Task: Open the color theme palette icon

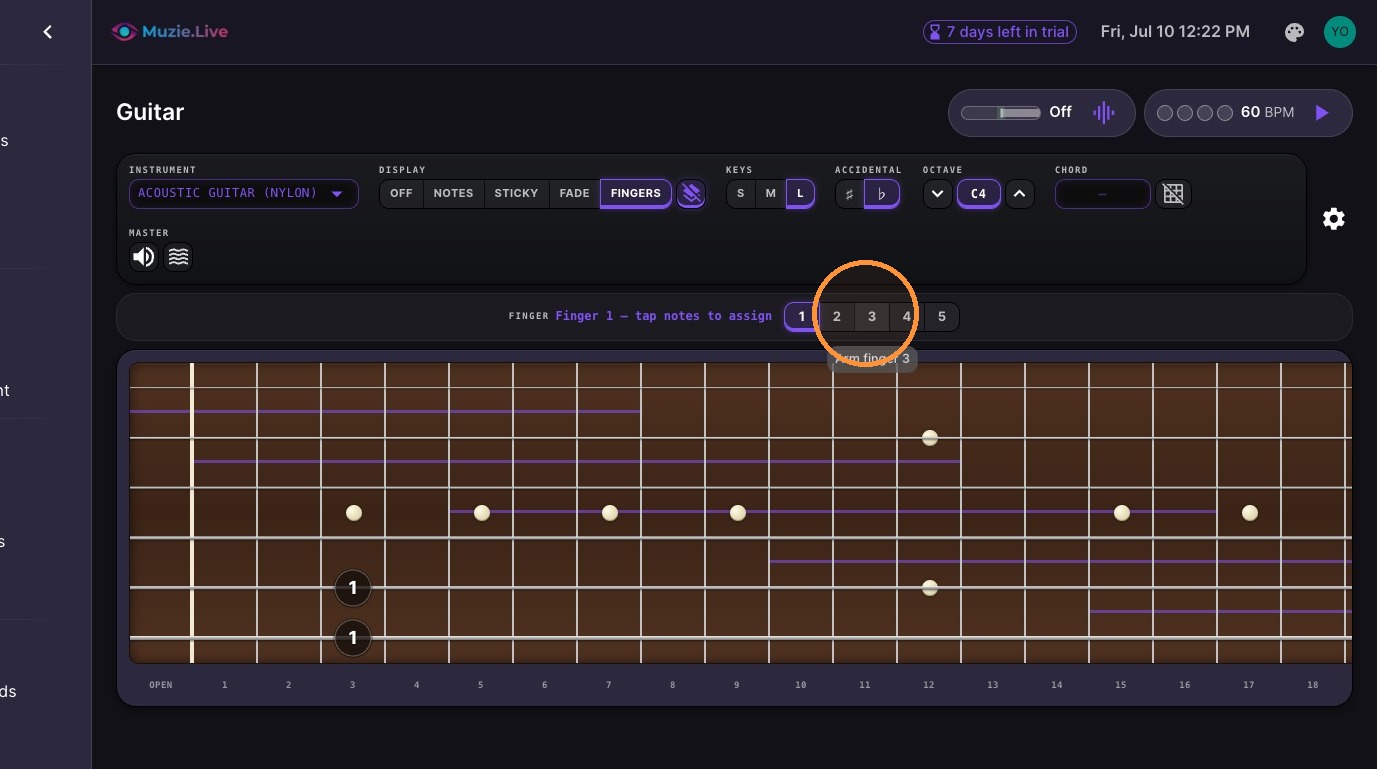Action: click(1294, 32)
